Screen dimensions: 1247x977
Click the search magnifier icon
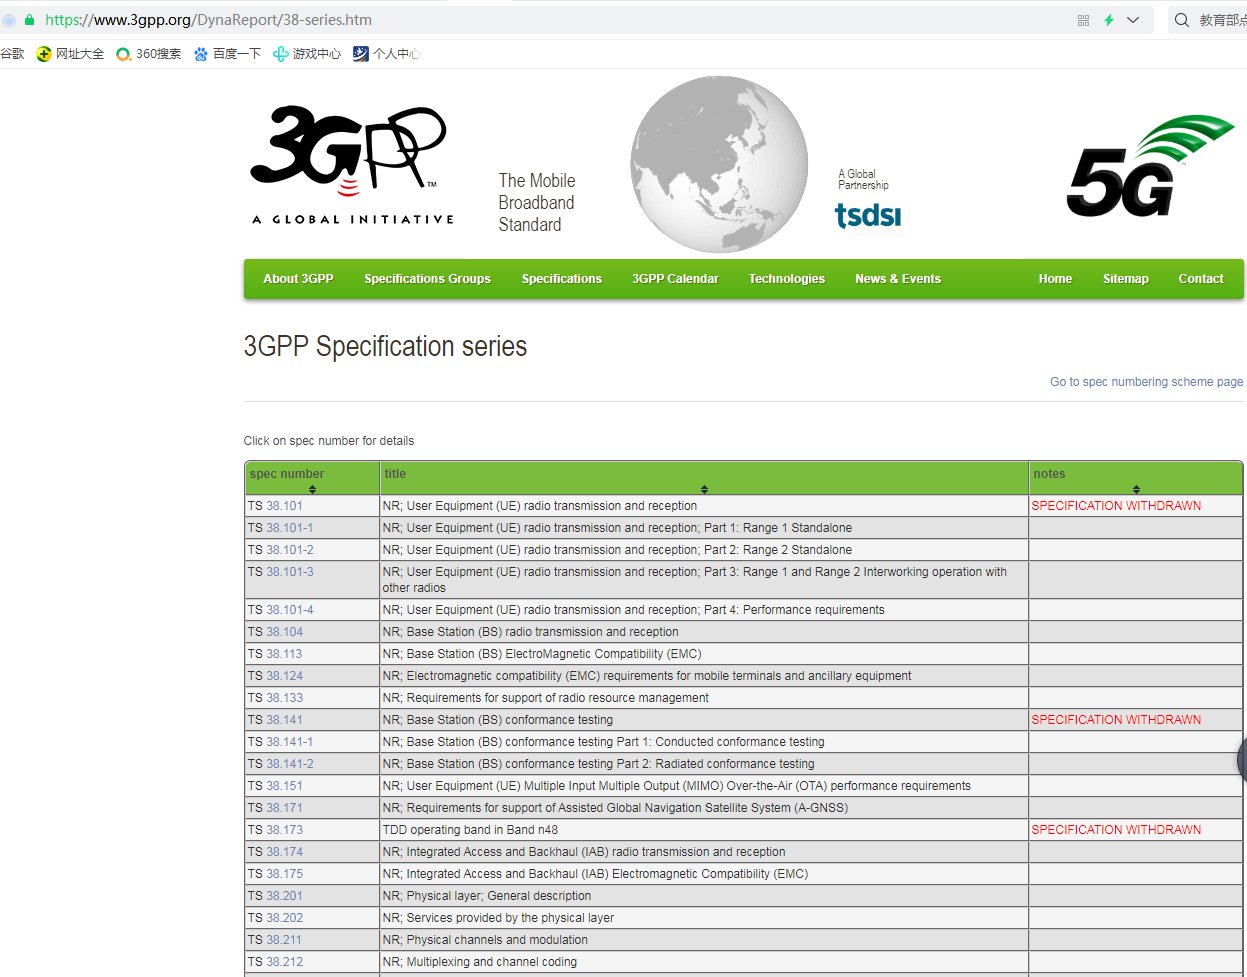click(x=1181, y=19)
